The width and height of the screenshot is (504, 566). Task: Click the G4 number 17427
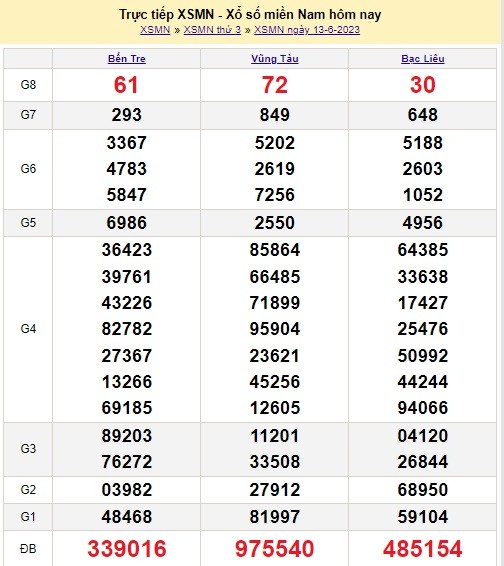coord(423,303)
